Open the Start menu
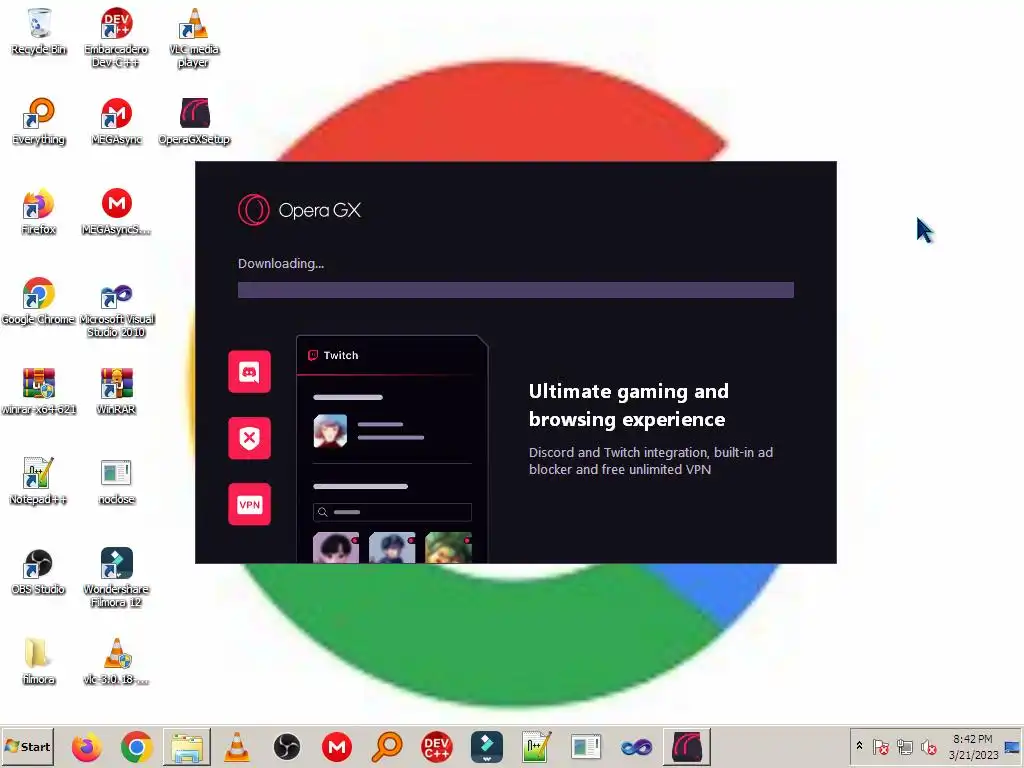 (27, 746)
